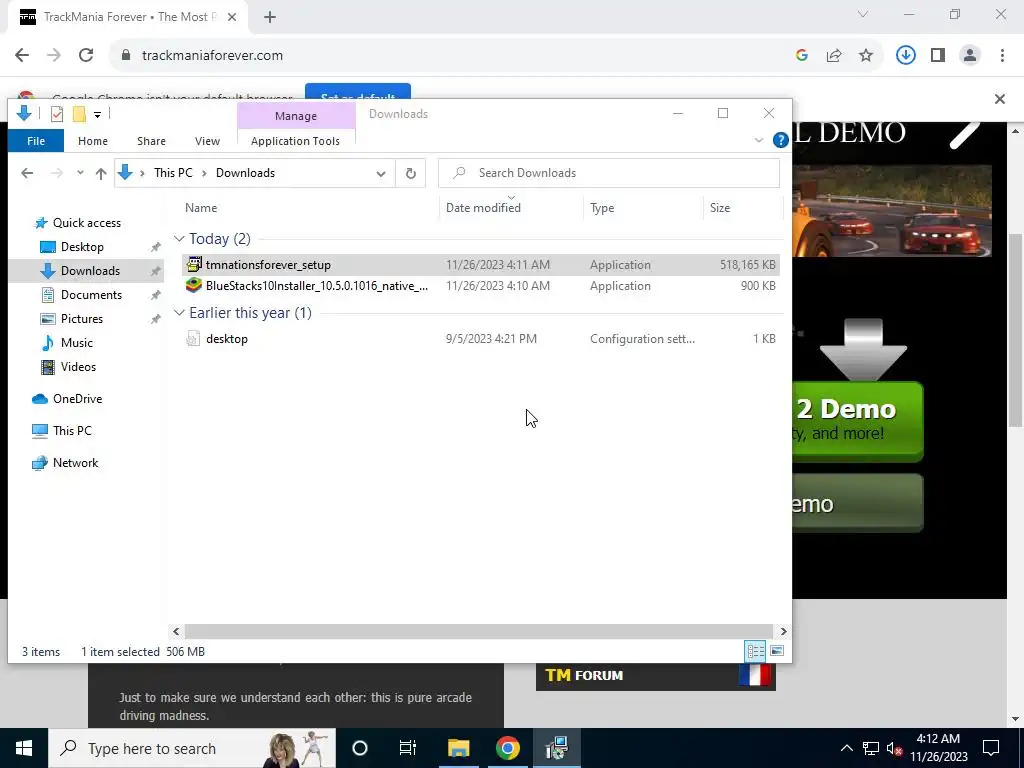Click the Google icon in address bar
Screen dimensions: 1024x768
802,56
